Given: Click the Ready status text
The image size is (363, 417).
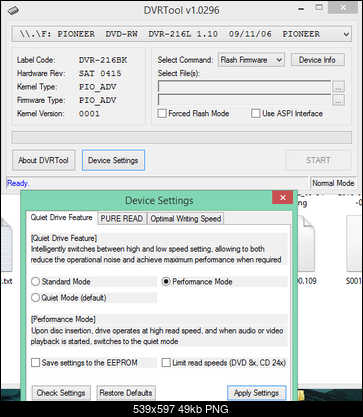Looking at the screenshot, I should click(x=18, y=183).
